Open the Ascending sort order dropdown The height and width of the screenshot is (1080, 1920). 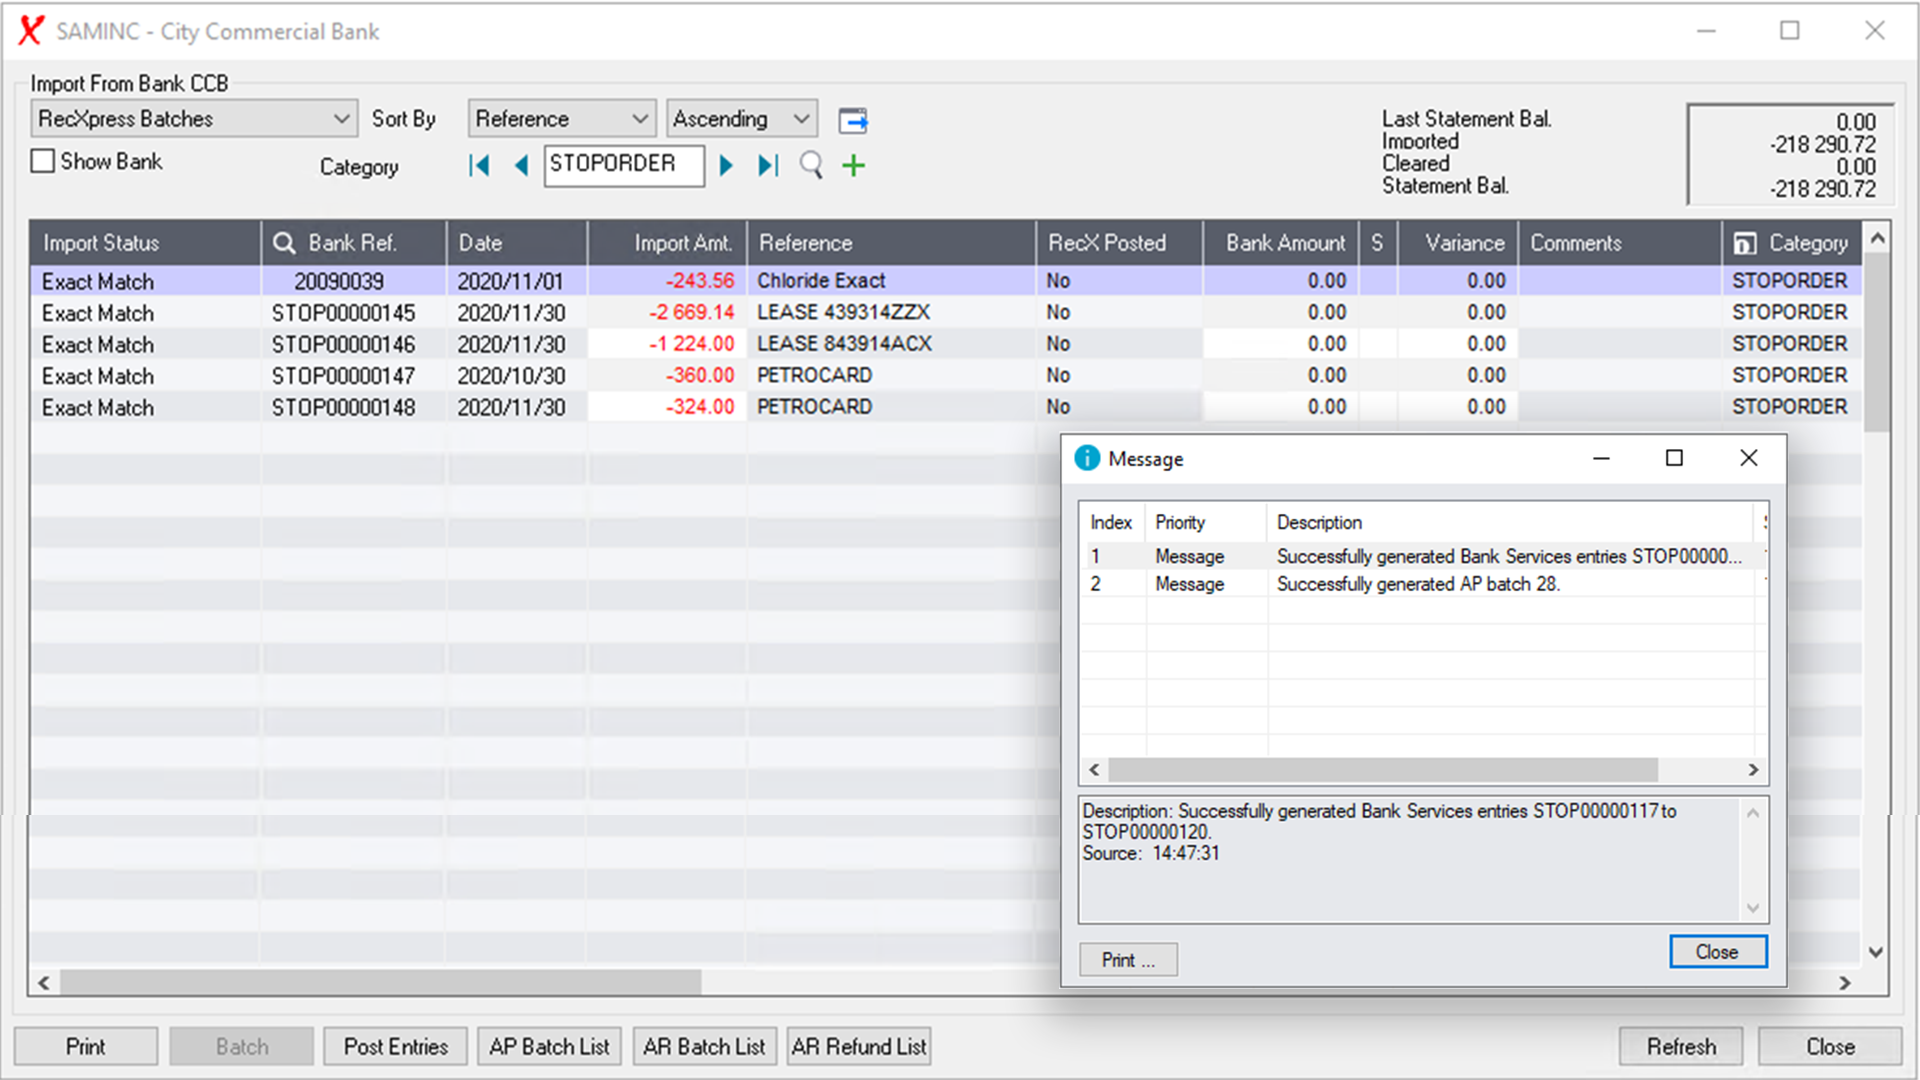(x=740, y=118)
